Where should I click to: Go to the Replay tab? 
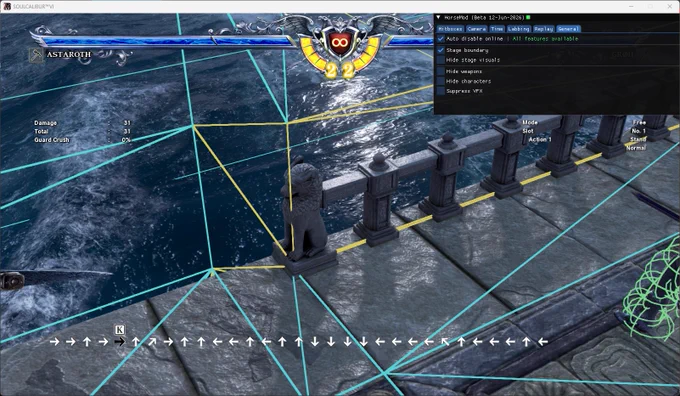543,29
